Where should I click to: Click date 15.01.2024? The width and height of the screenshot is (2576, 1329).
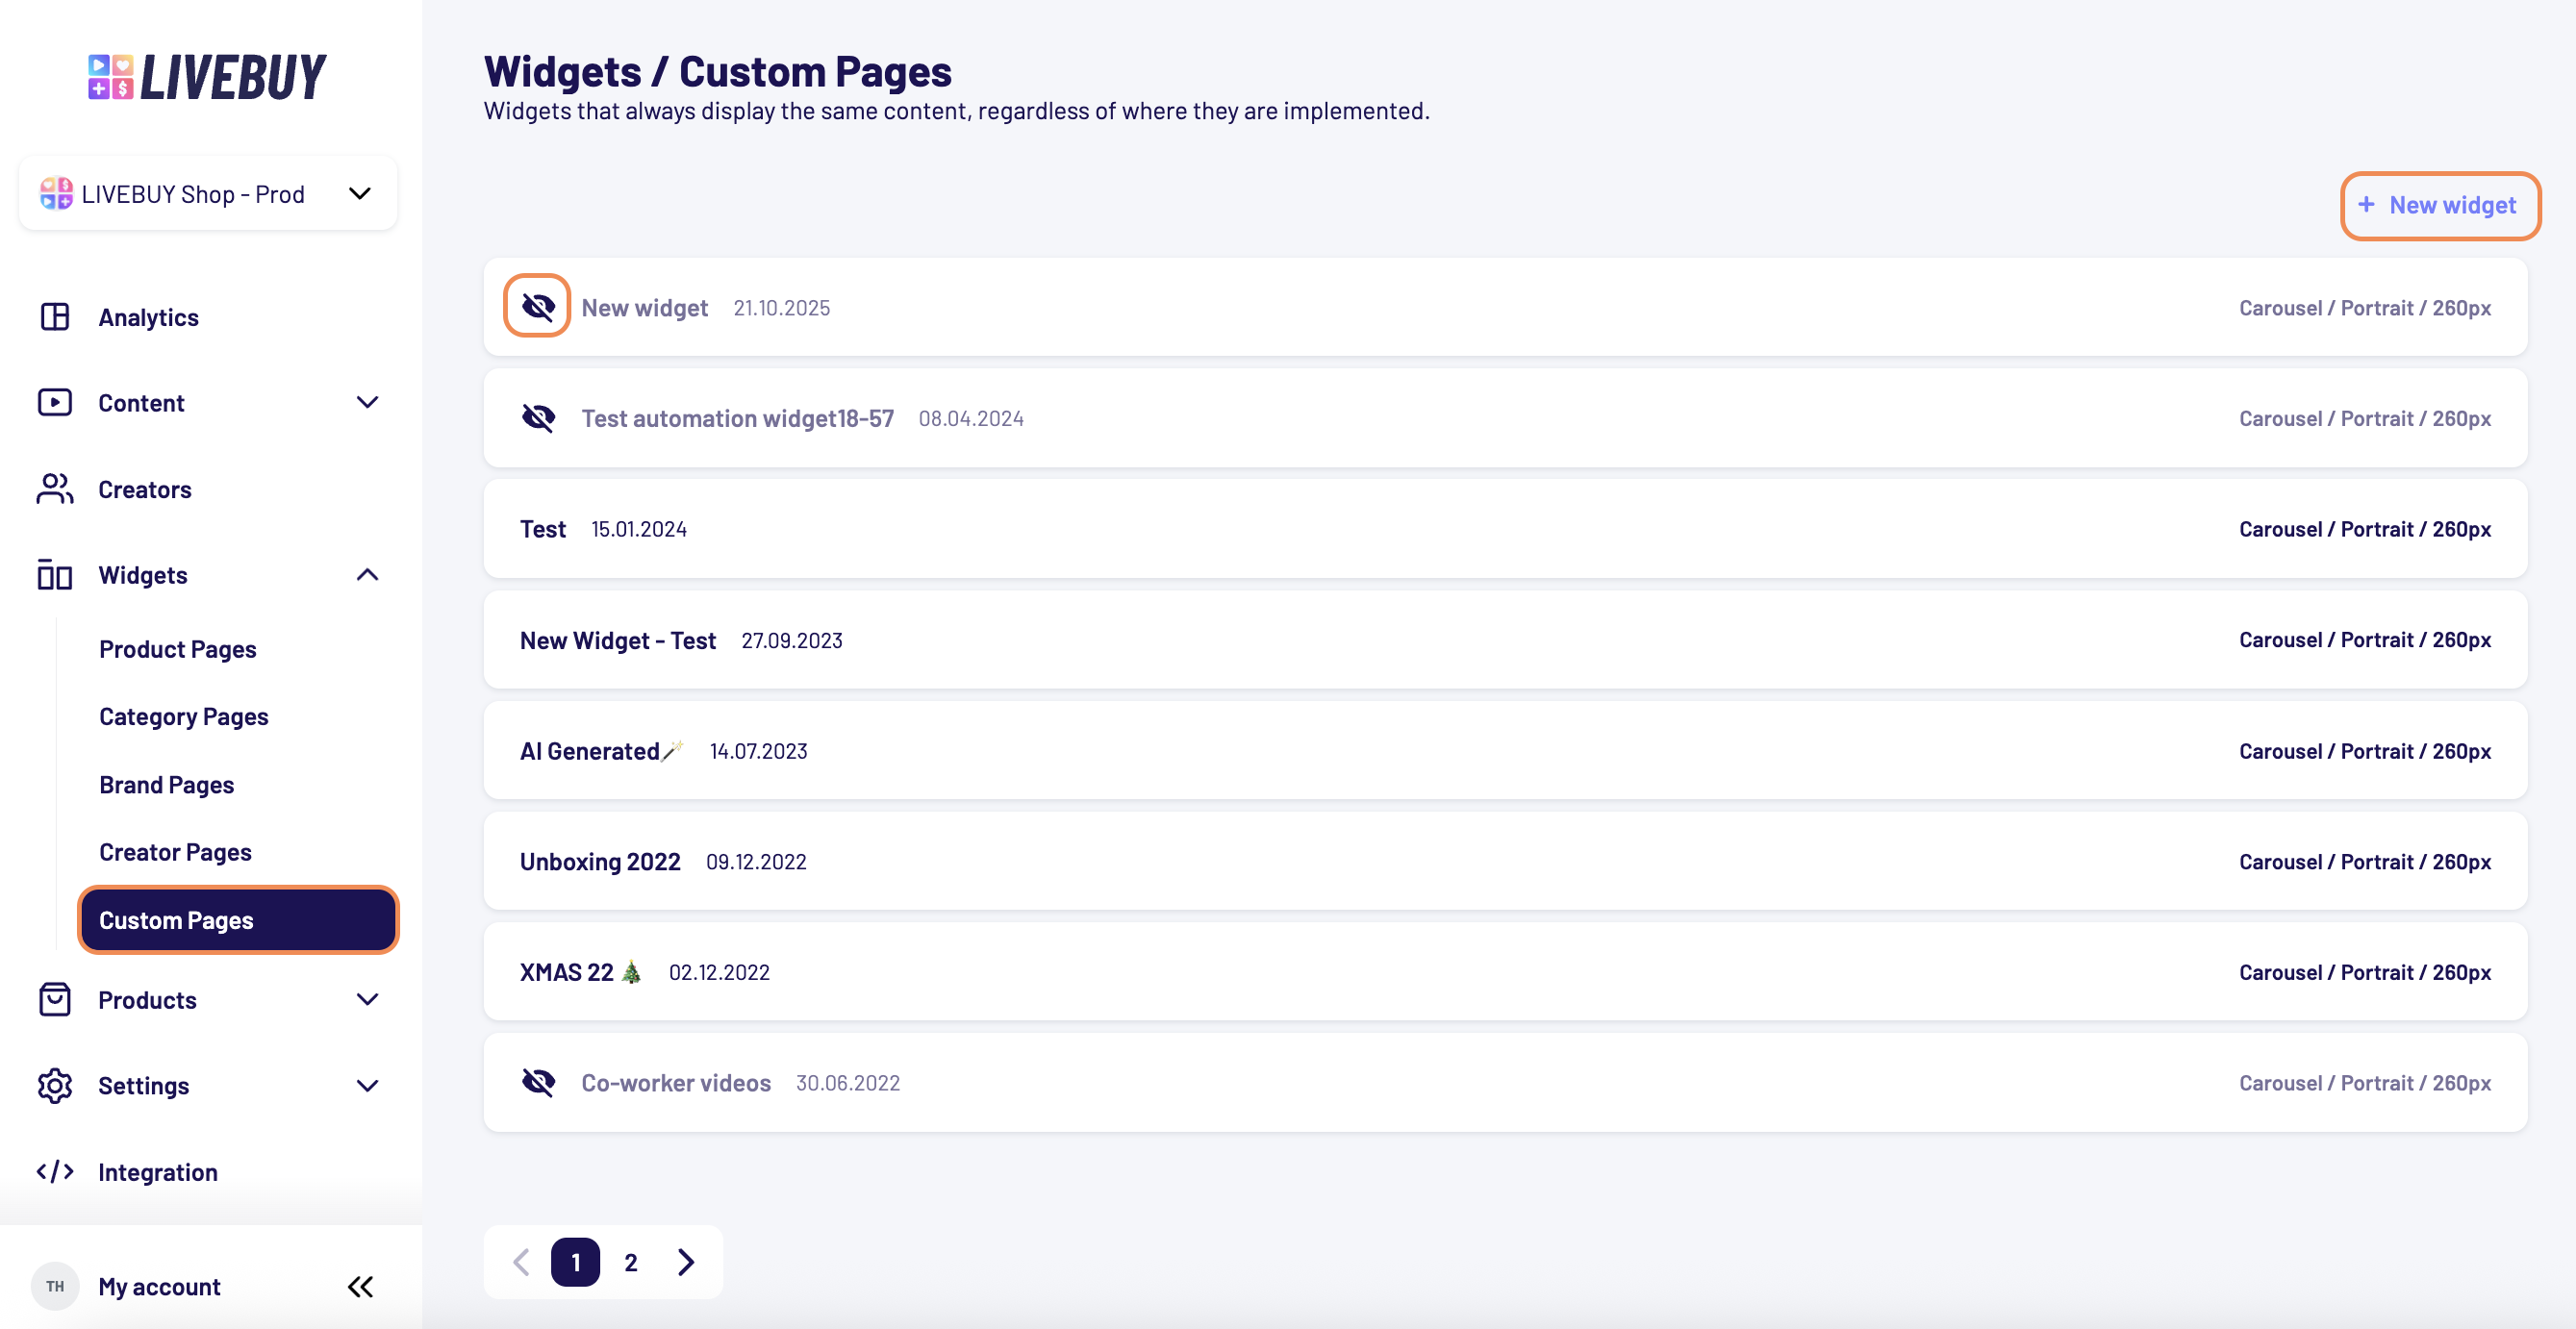[639, 529]
